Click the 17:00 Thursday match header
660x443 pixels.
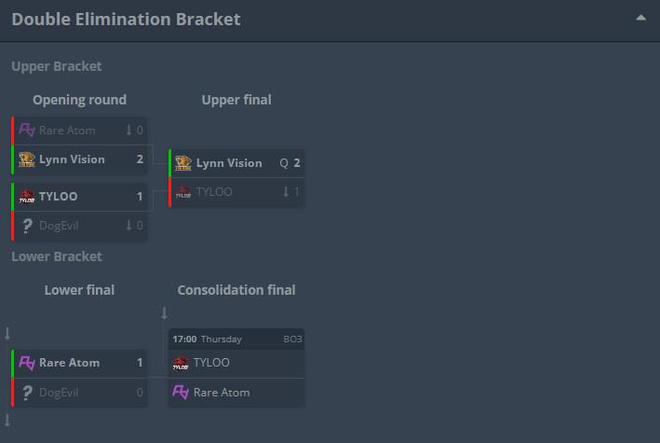[x=236, y=339]
